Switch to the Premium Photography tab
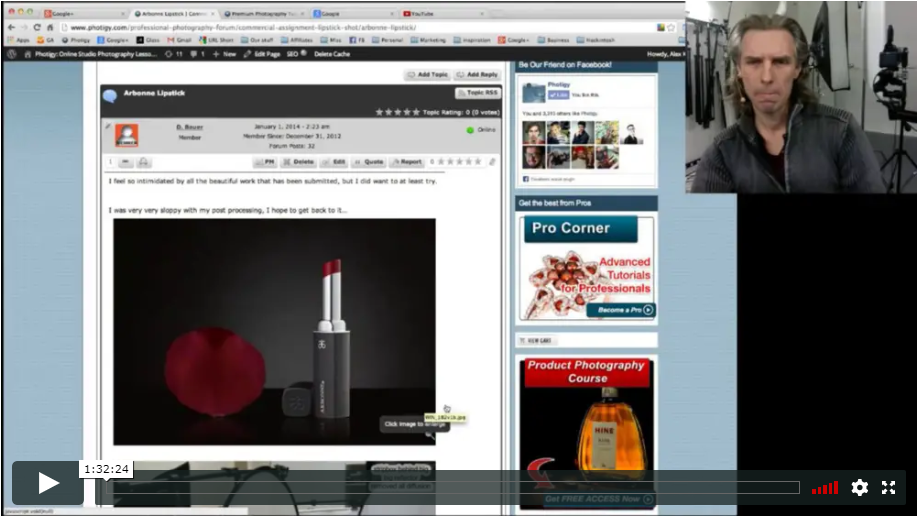Screen dimensions: 918x517 point(263,13)
